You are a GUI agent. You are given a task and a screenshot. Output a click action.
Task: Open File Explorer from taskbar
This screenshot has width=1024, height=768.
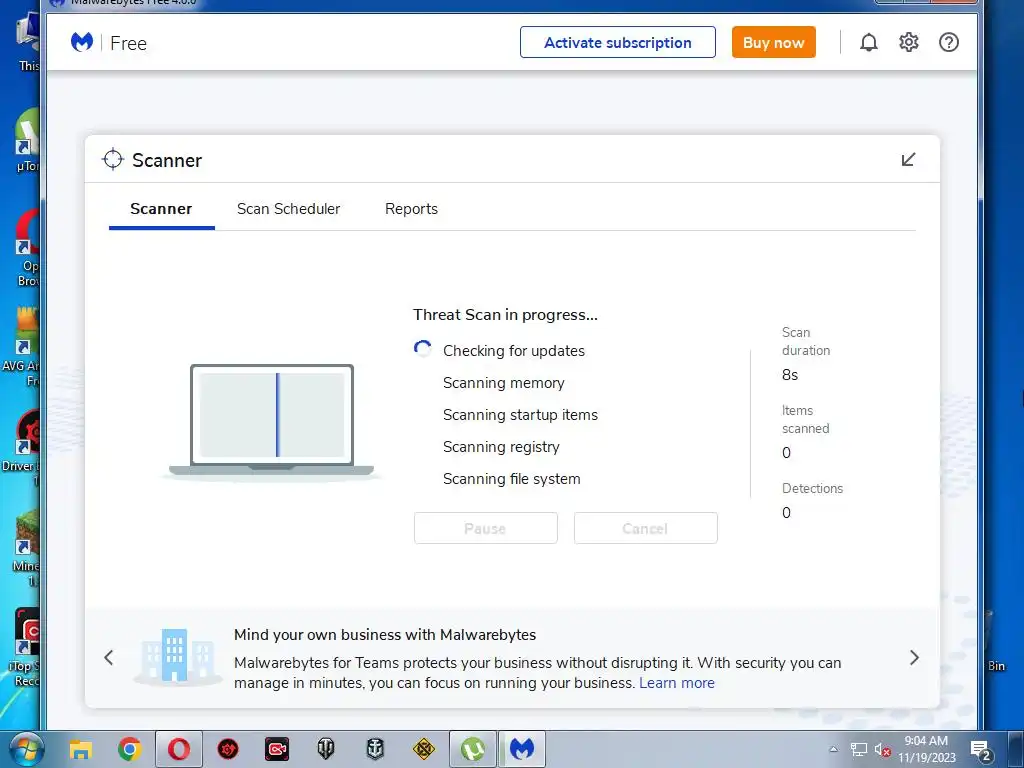(x=81, y=749)
